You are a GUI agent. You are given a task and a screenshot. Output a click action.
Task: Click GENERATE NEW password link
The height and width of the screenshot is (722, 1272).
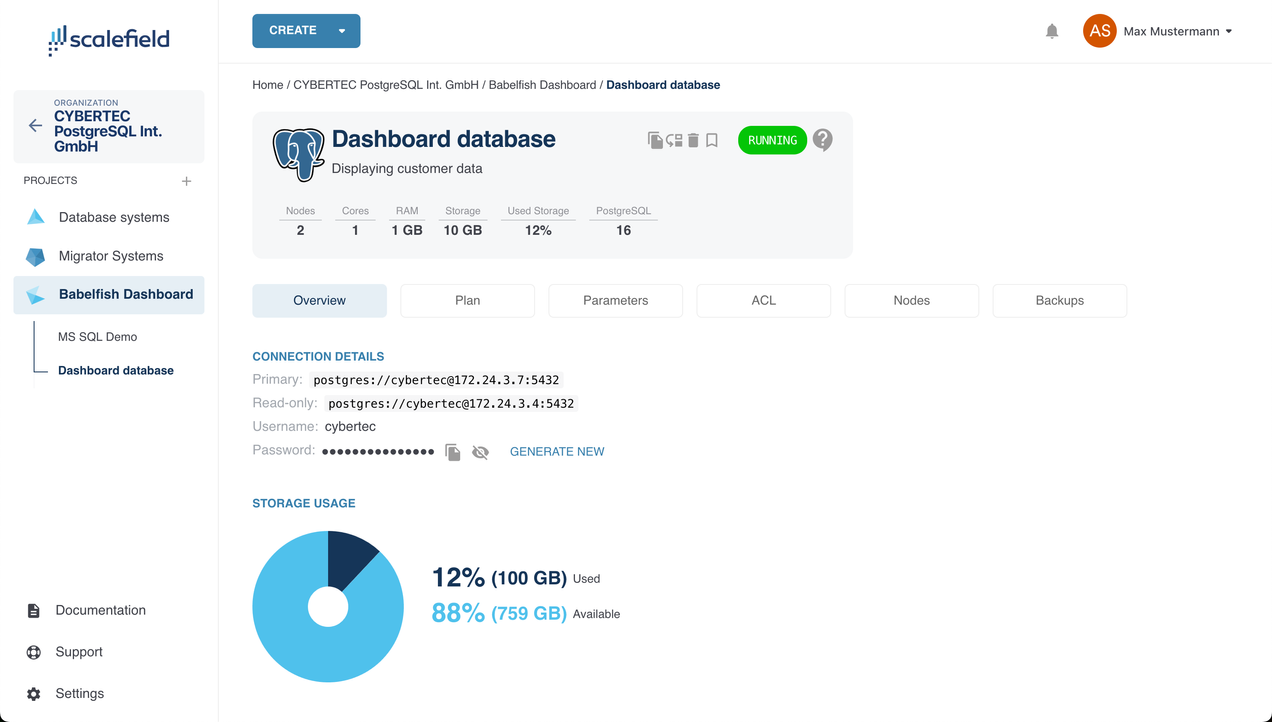tap(557, 452)
